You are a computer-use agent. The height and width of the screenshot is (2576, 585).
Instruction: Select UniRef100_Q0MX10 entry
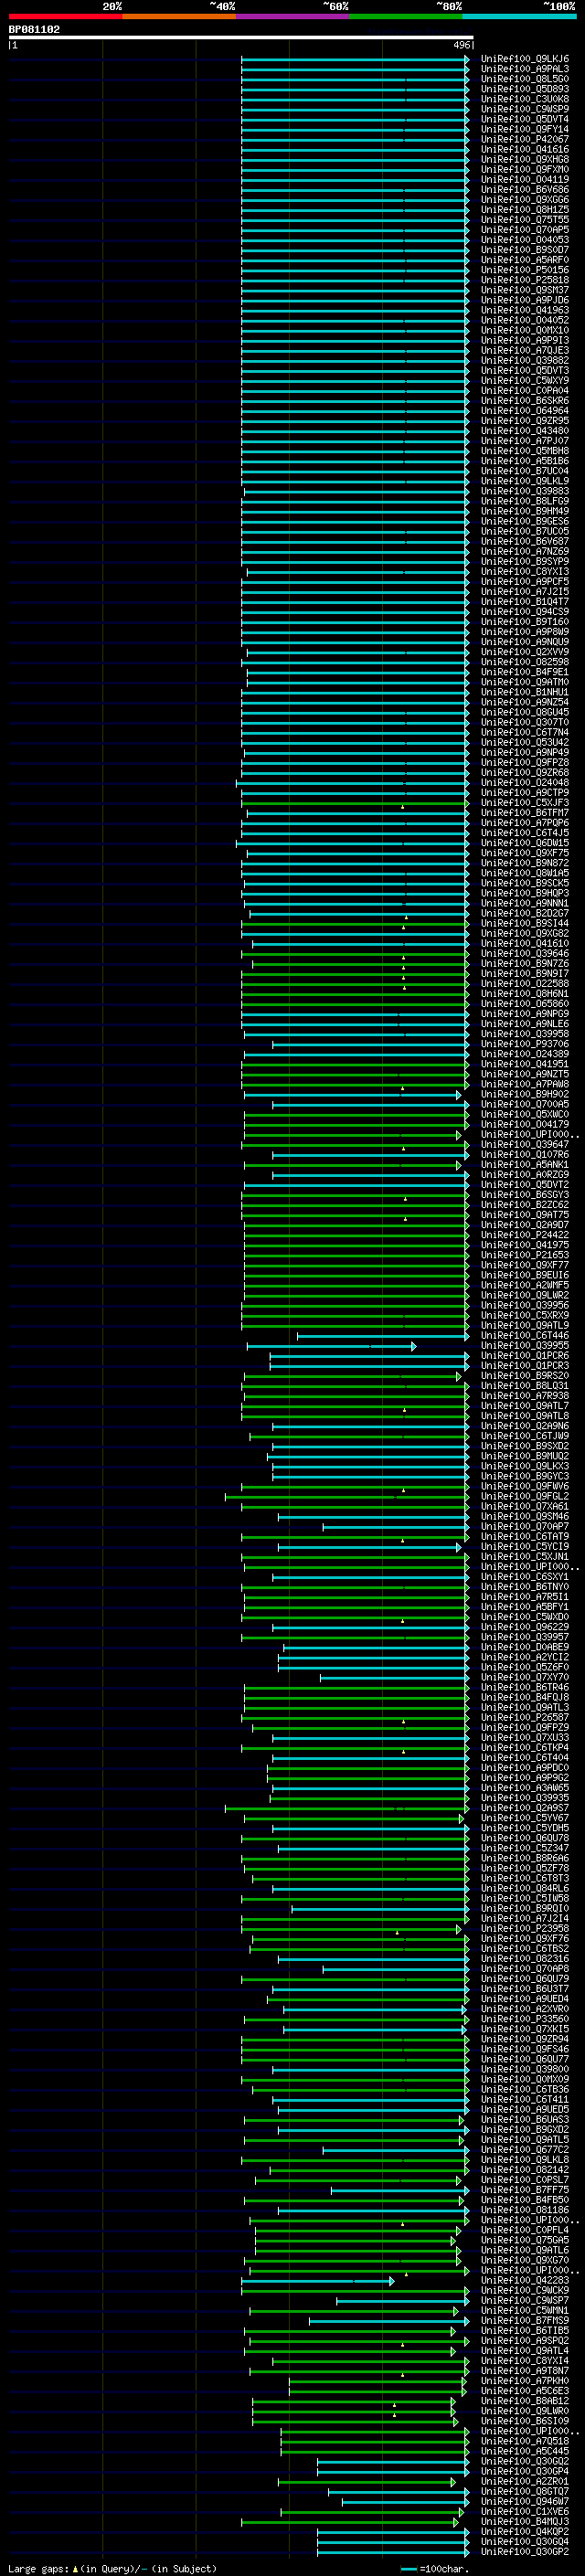[x=524, y=330]
